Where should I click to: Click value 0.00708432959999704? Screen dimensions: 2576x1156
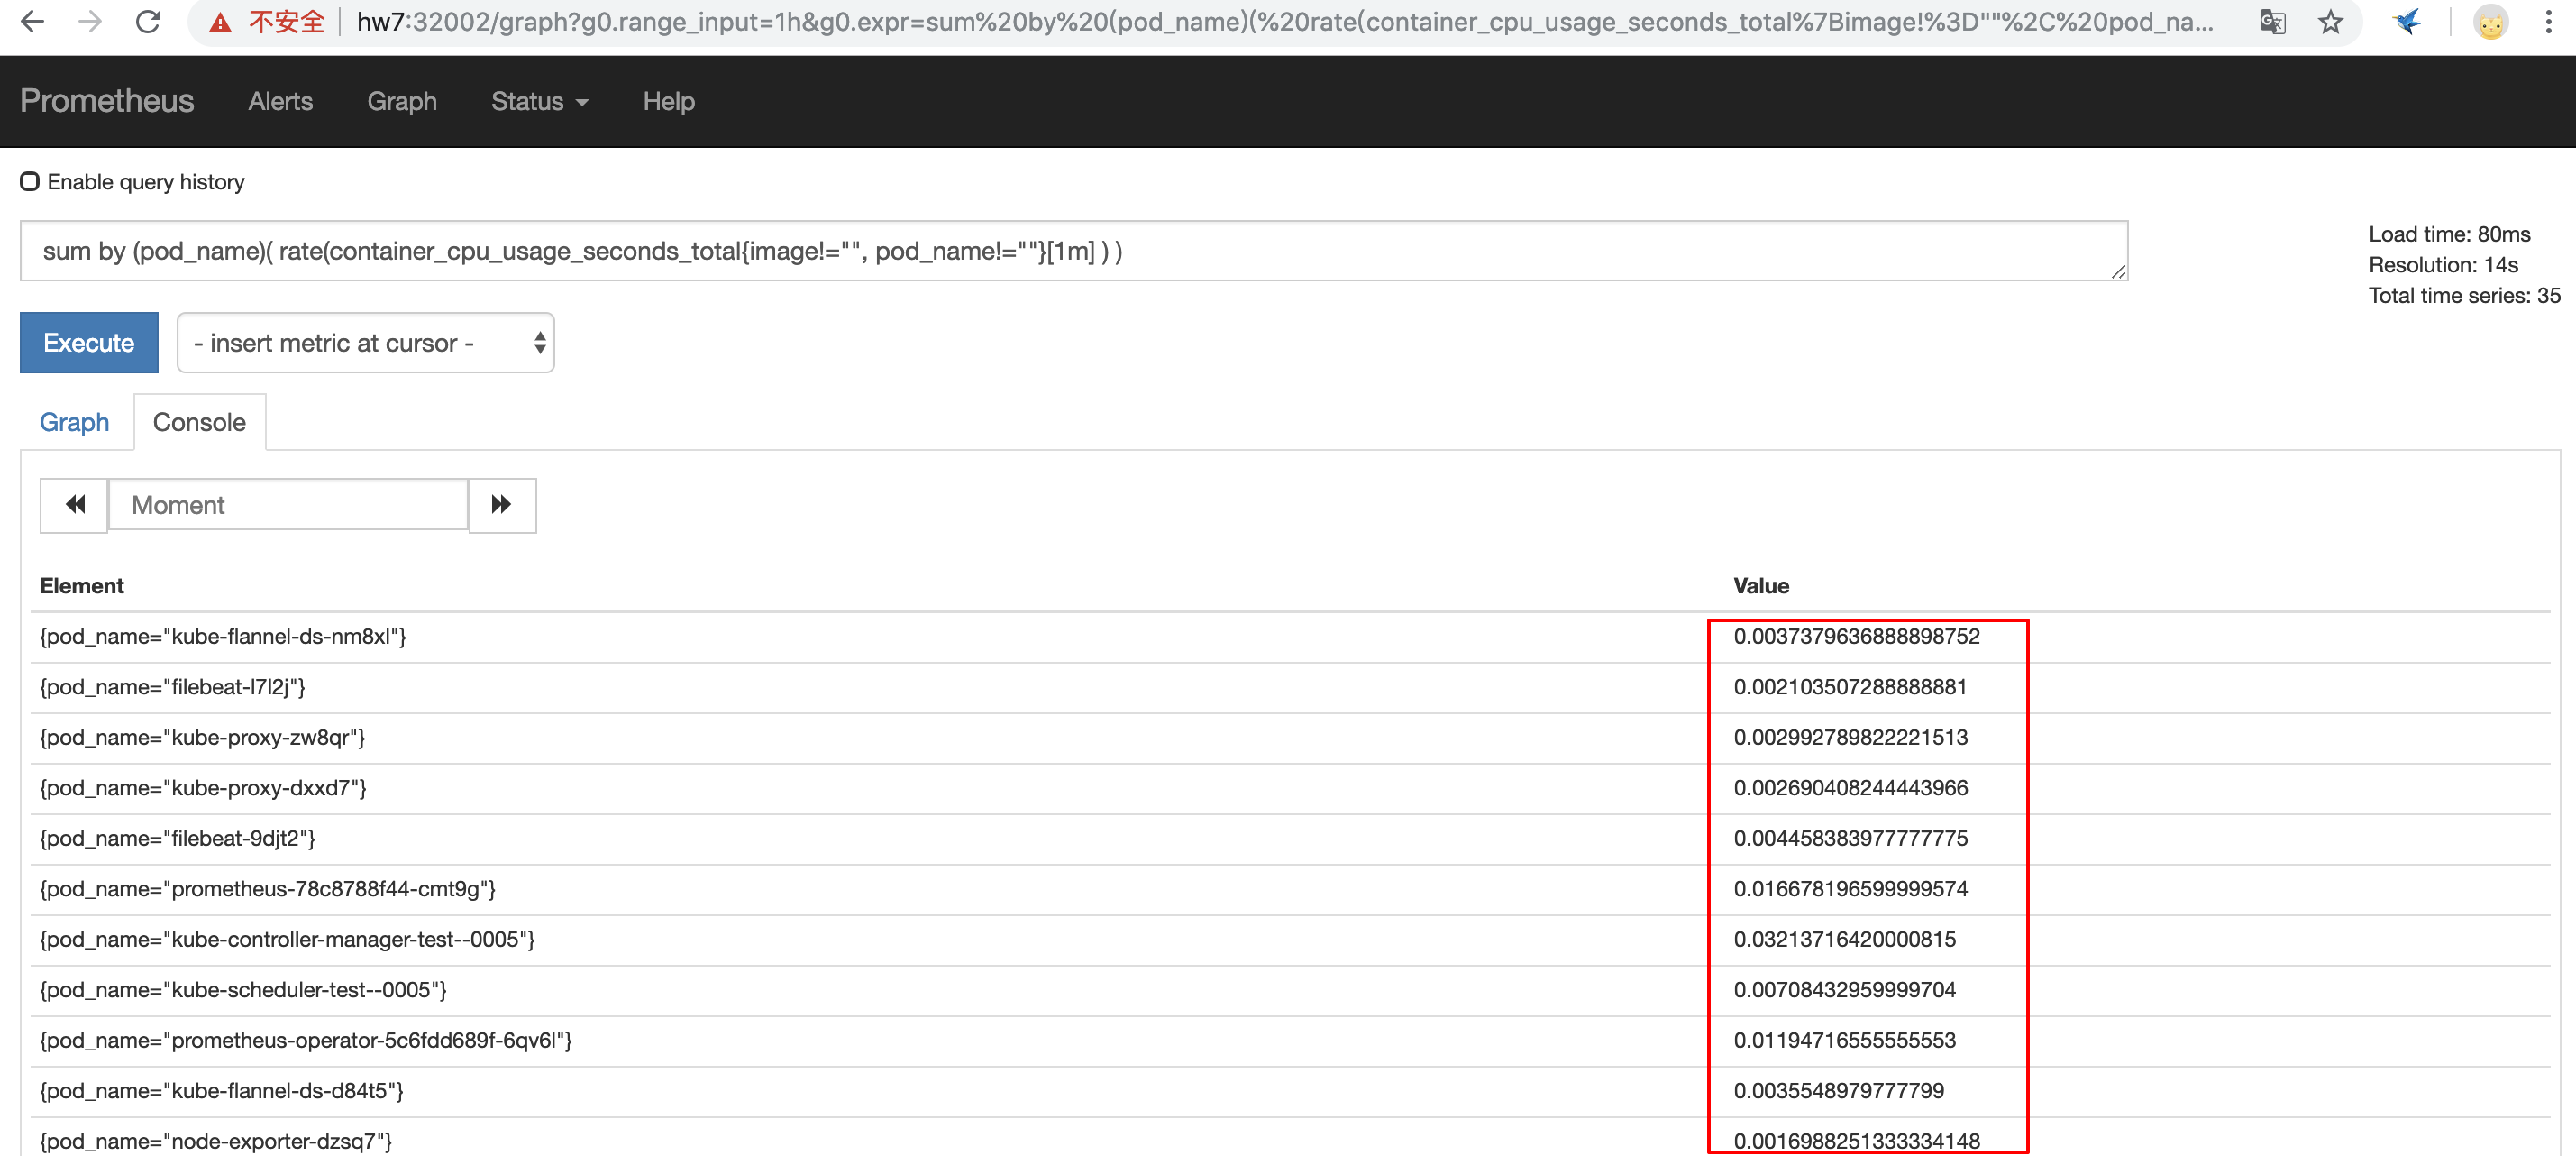(1844, 990)
